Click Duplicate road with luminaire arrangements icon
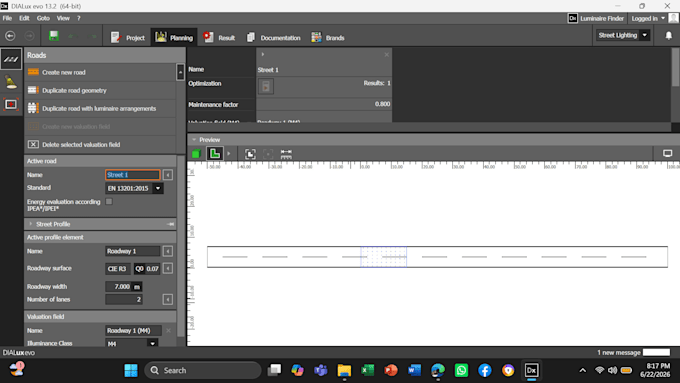This screenshot has width=680, height=383. (x=33, y=108)
